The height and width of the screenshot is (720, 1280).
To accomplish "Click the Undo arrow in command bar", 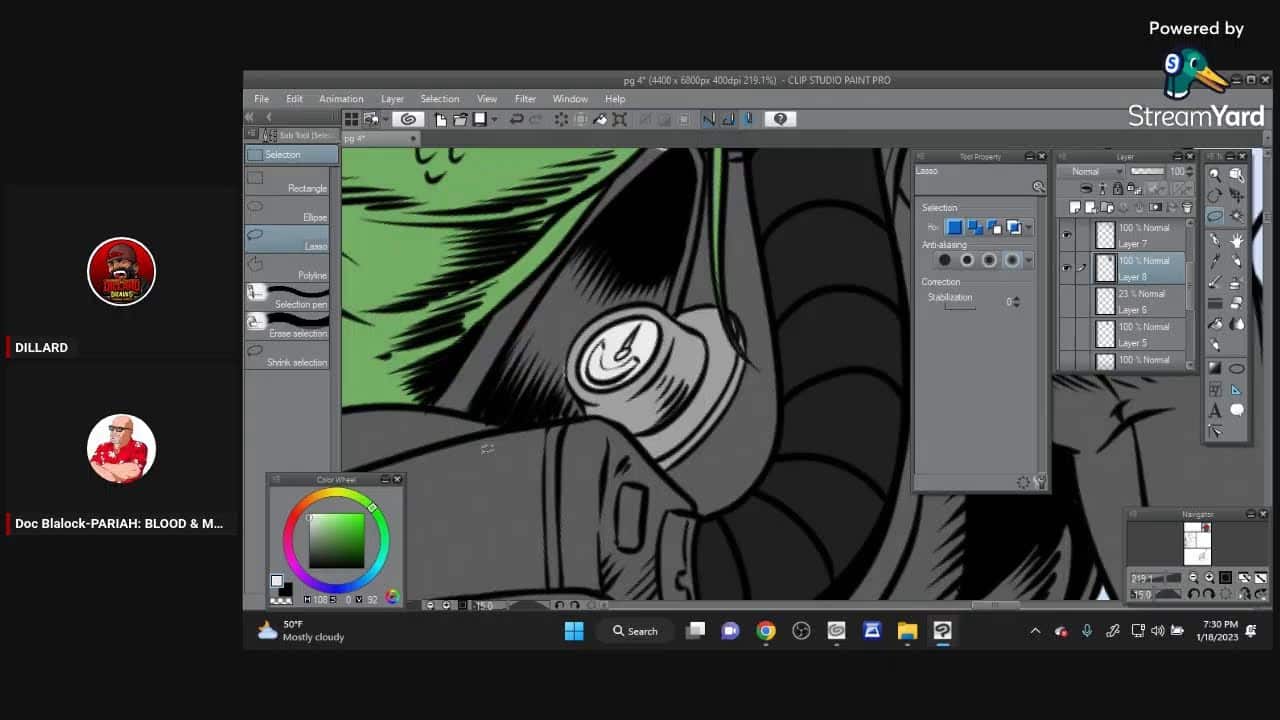I will (516, 119).
